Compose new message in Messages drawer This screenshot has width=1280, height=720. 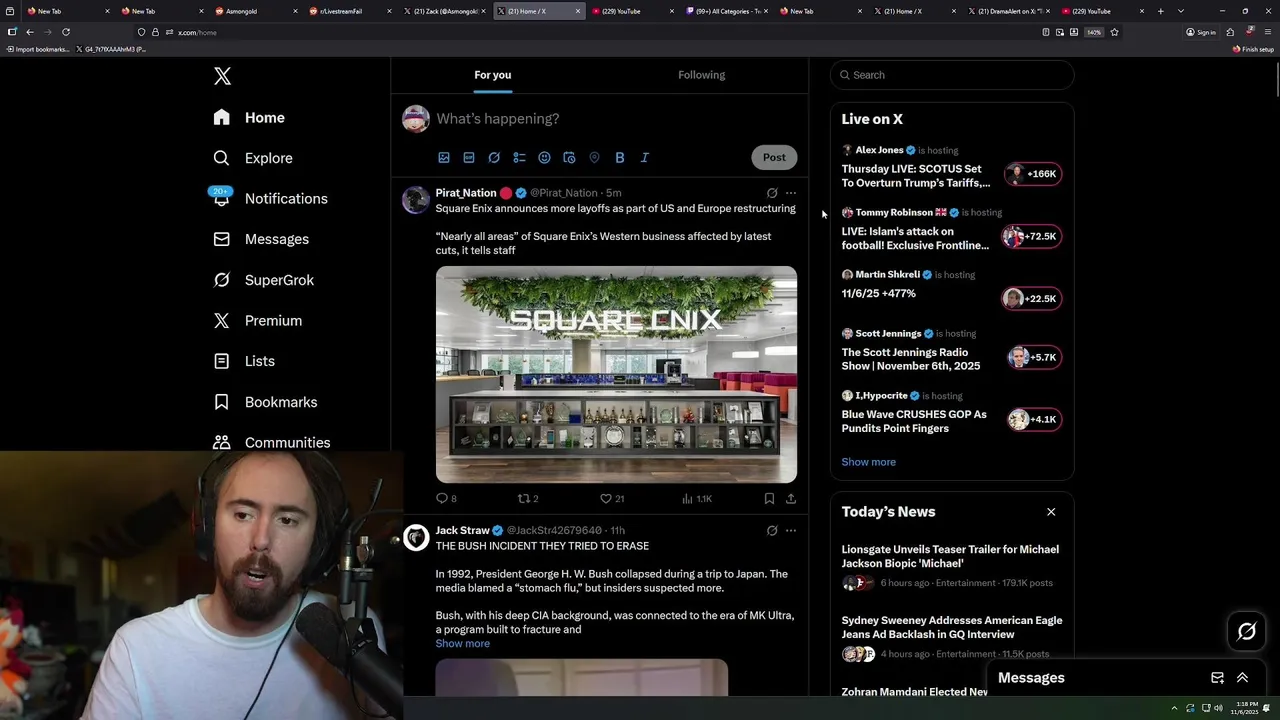pyautogui.click(x=1217, y=678)
